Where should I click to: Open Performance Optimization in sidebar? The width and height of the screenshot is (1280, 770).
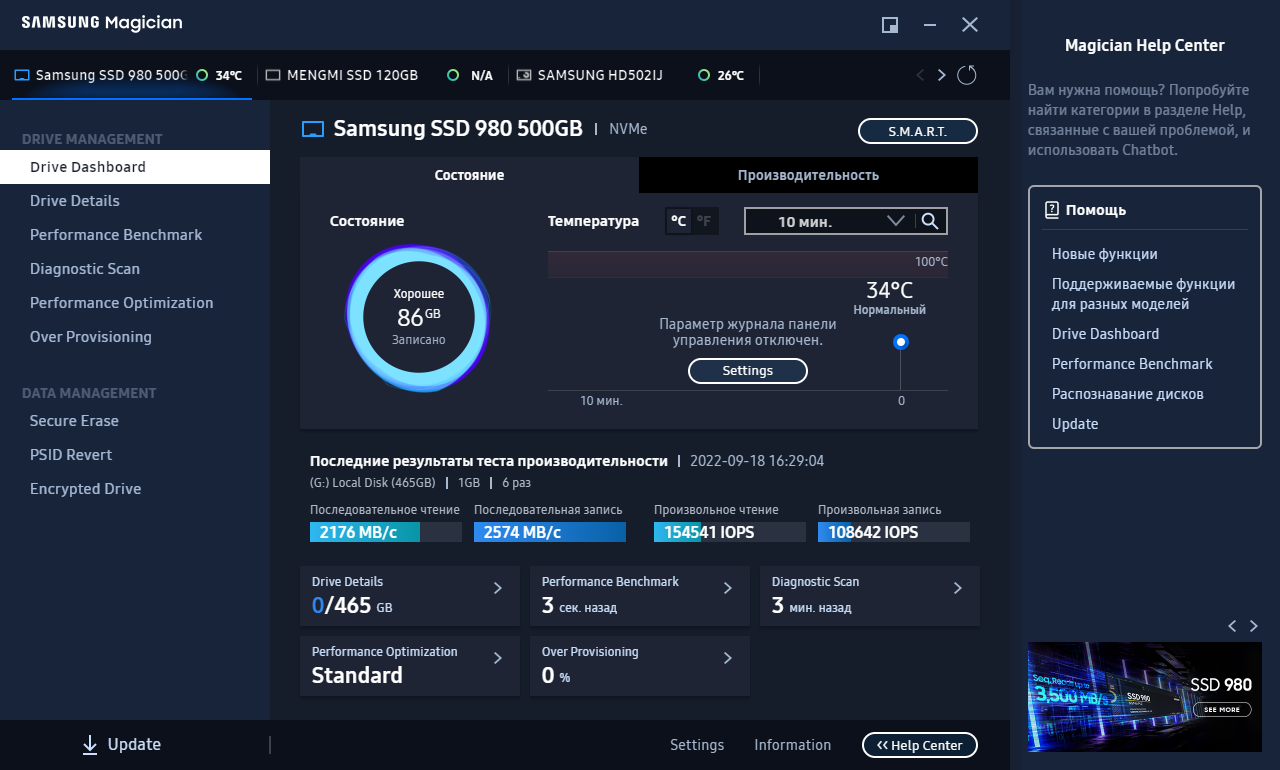coord(135,303)
